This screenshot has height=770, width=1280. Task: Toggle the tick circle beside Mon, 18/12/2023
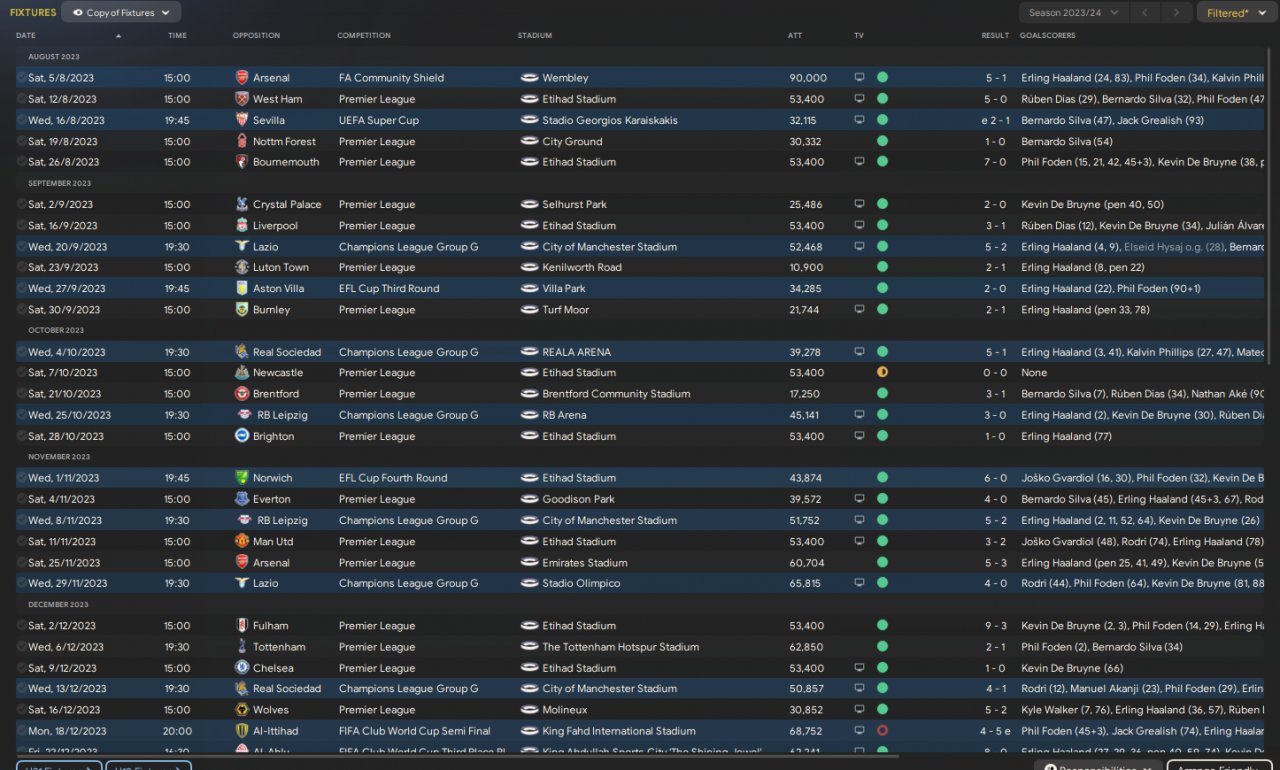point(22,731)
